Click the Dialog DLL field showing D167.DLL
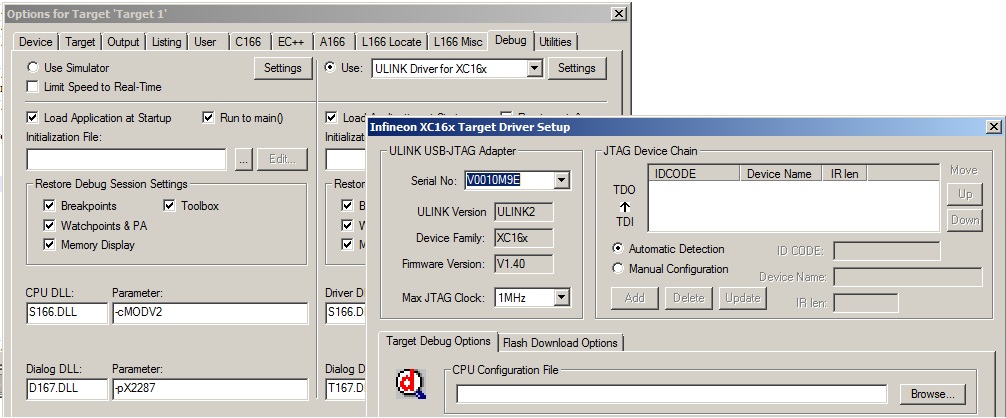Screen dimensions: 1006x418 click(x=67, y=389)
